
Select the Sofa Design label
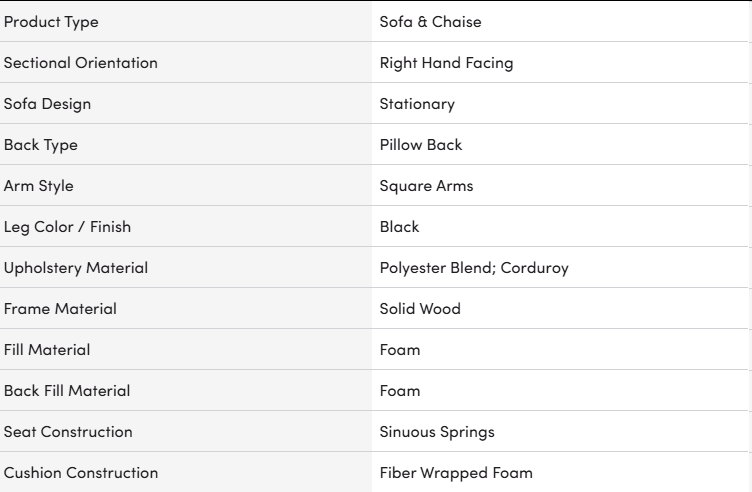[x=47, y=104]
